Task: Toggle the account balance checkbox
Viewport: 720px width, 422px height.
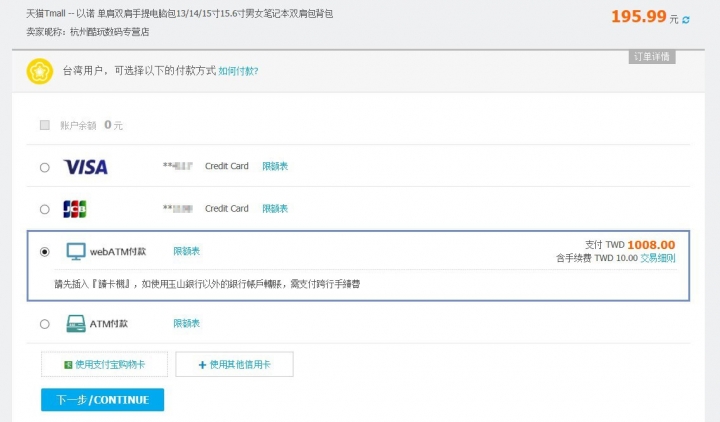Action: tap(45, 125)
